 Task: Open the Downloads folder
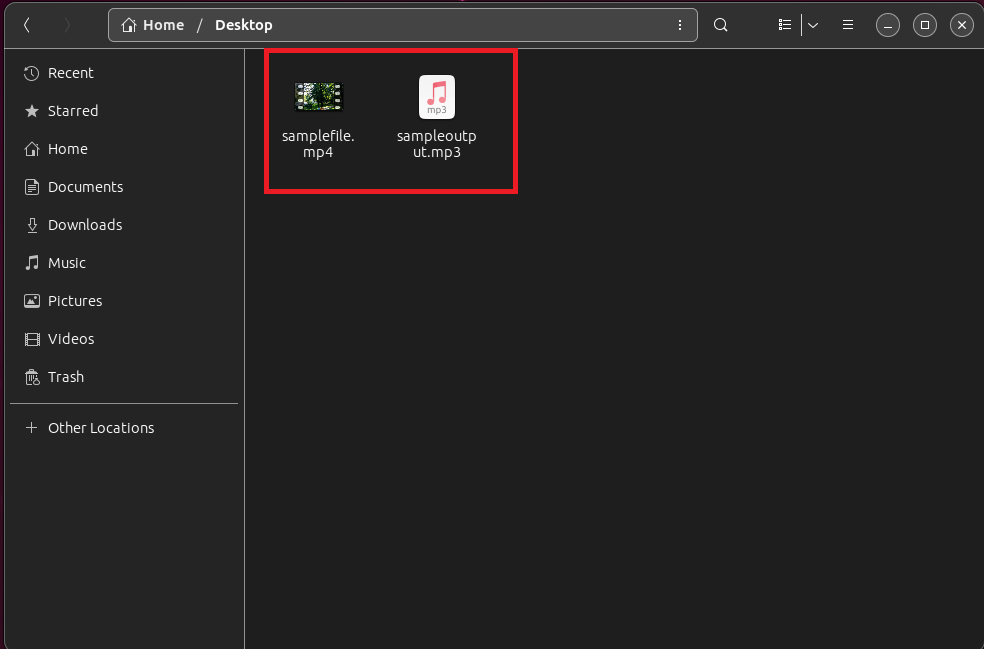(x=86, y=225)
